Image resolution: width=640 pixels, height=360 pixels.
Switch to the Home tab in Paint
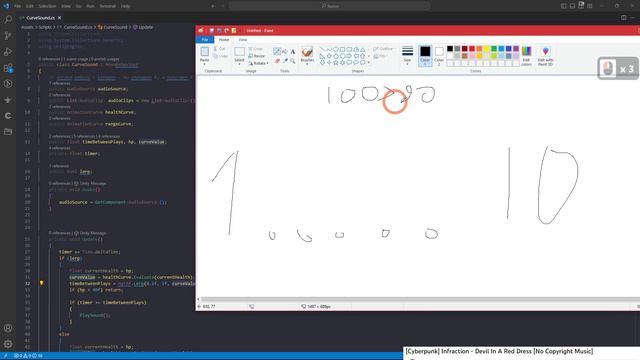(224, 40)
